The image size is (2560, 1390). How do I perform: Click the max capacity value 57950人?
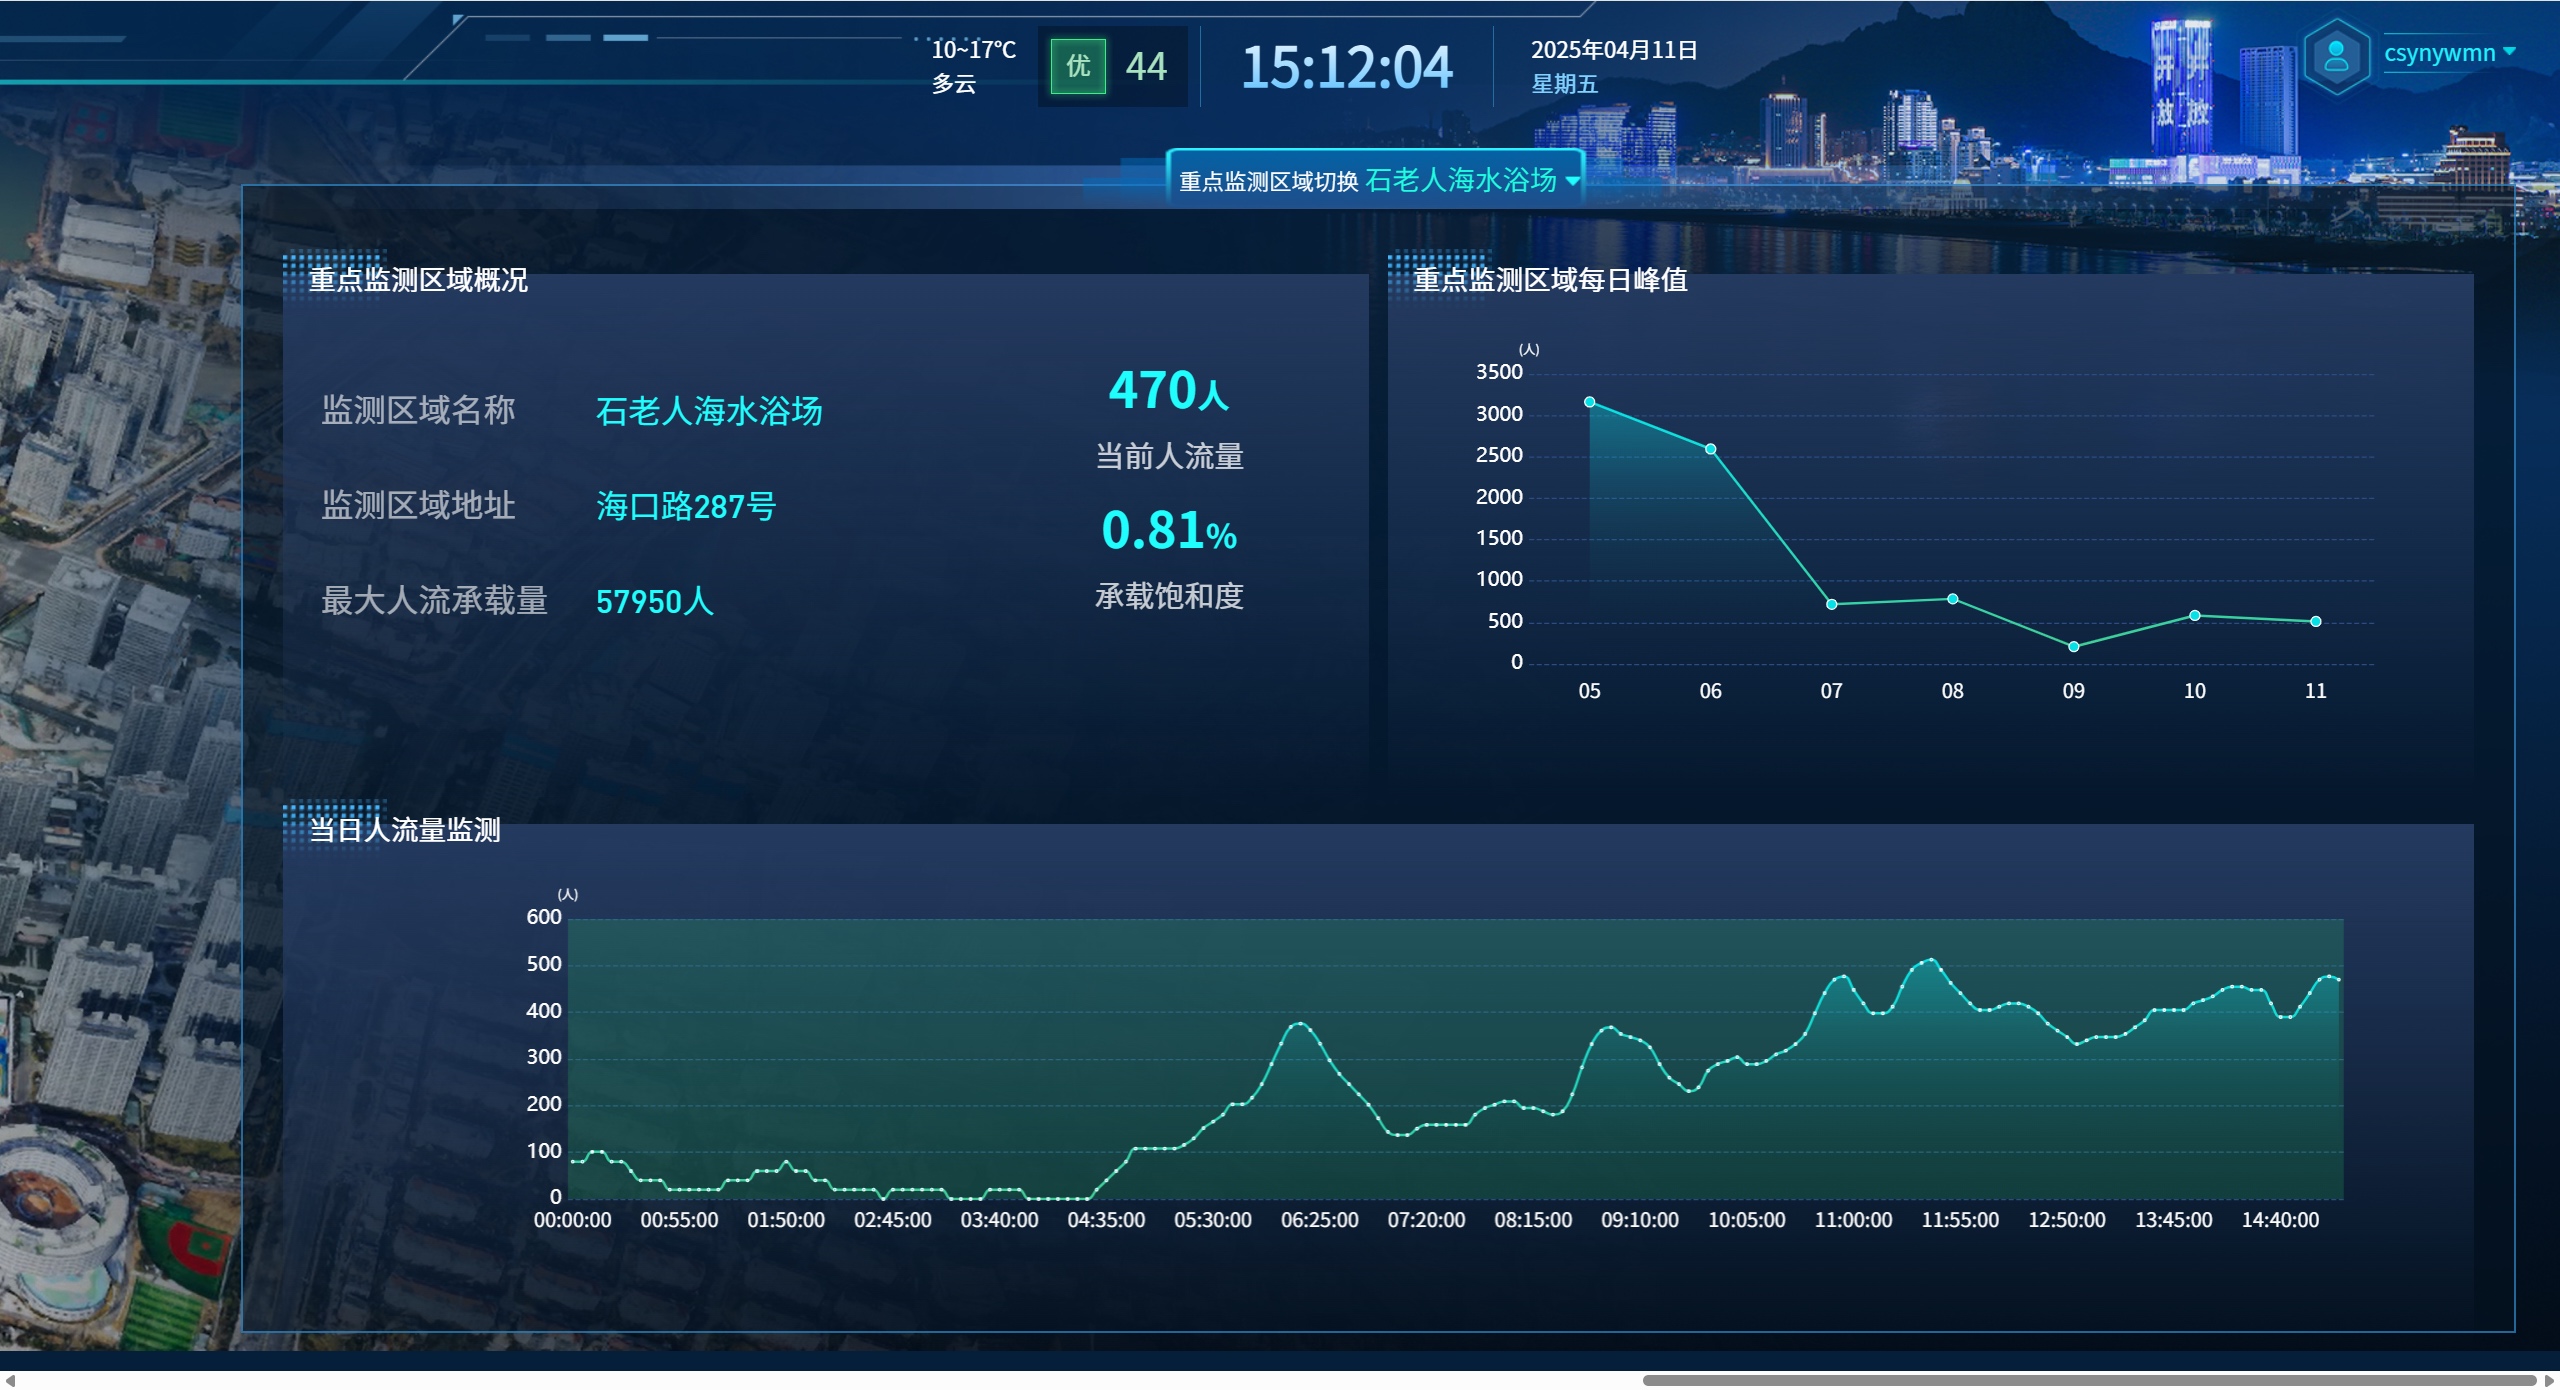click(655, 602)
